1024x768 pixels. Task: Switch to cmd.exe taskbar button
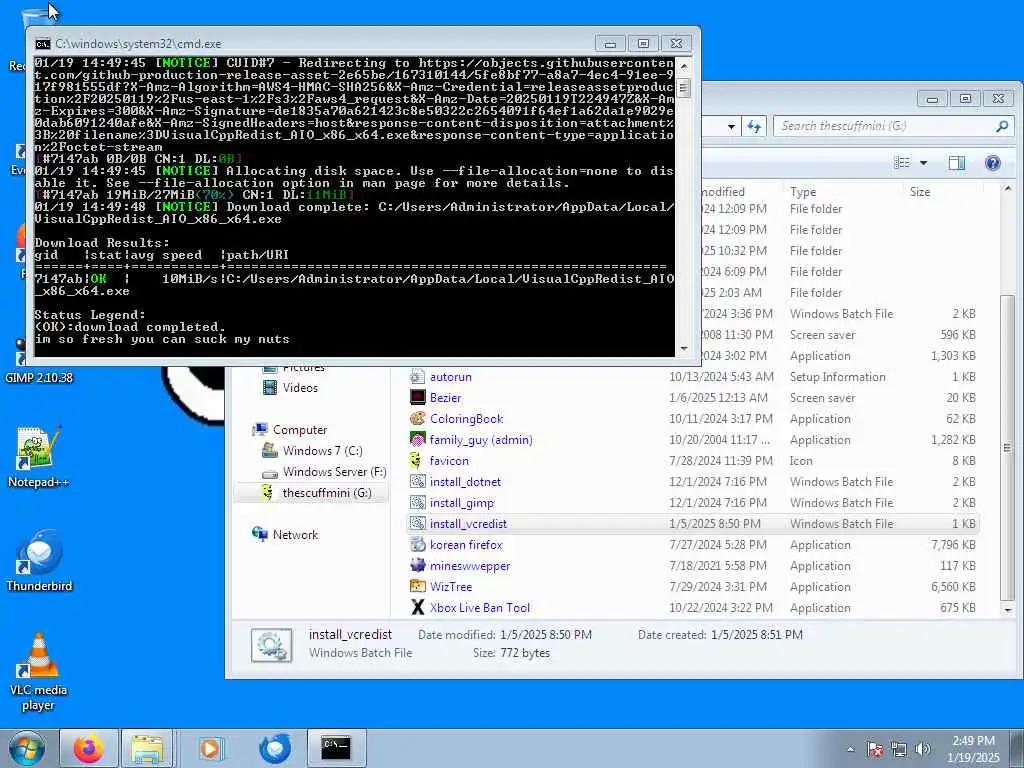pyautogui.click(x=336, y=748)
